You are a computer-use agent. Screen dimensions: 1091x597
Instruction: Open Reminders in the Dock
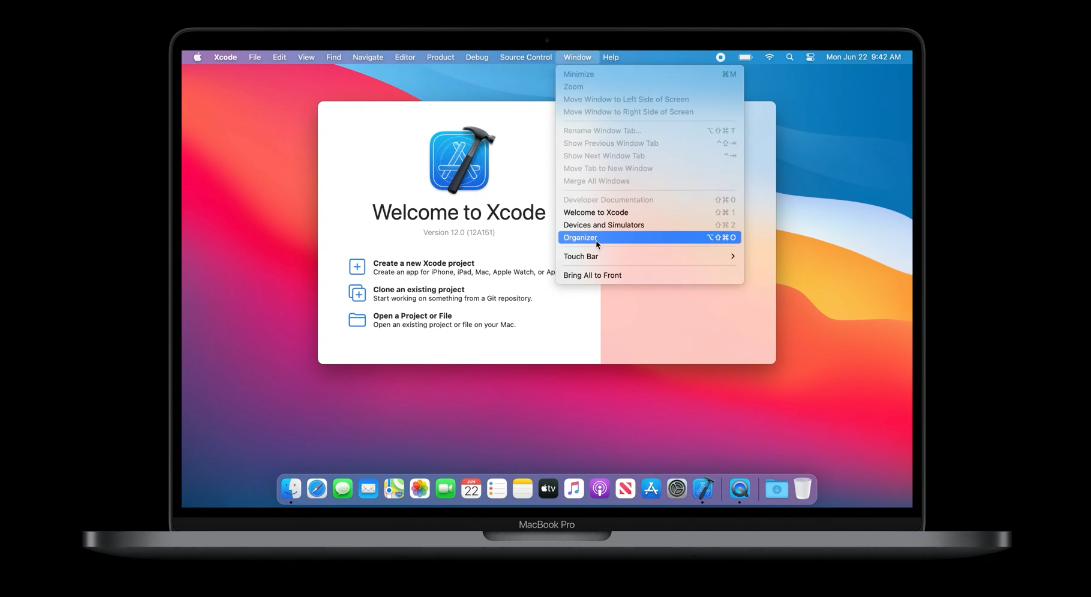click(497, 489)
